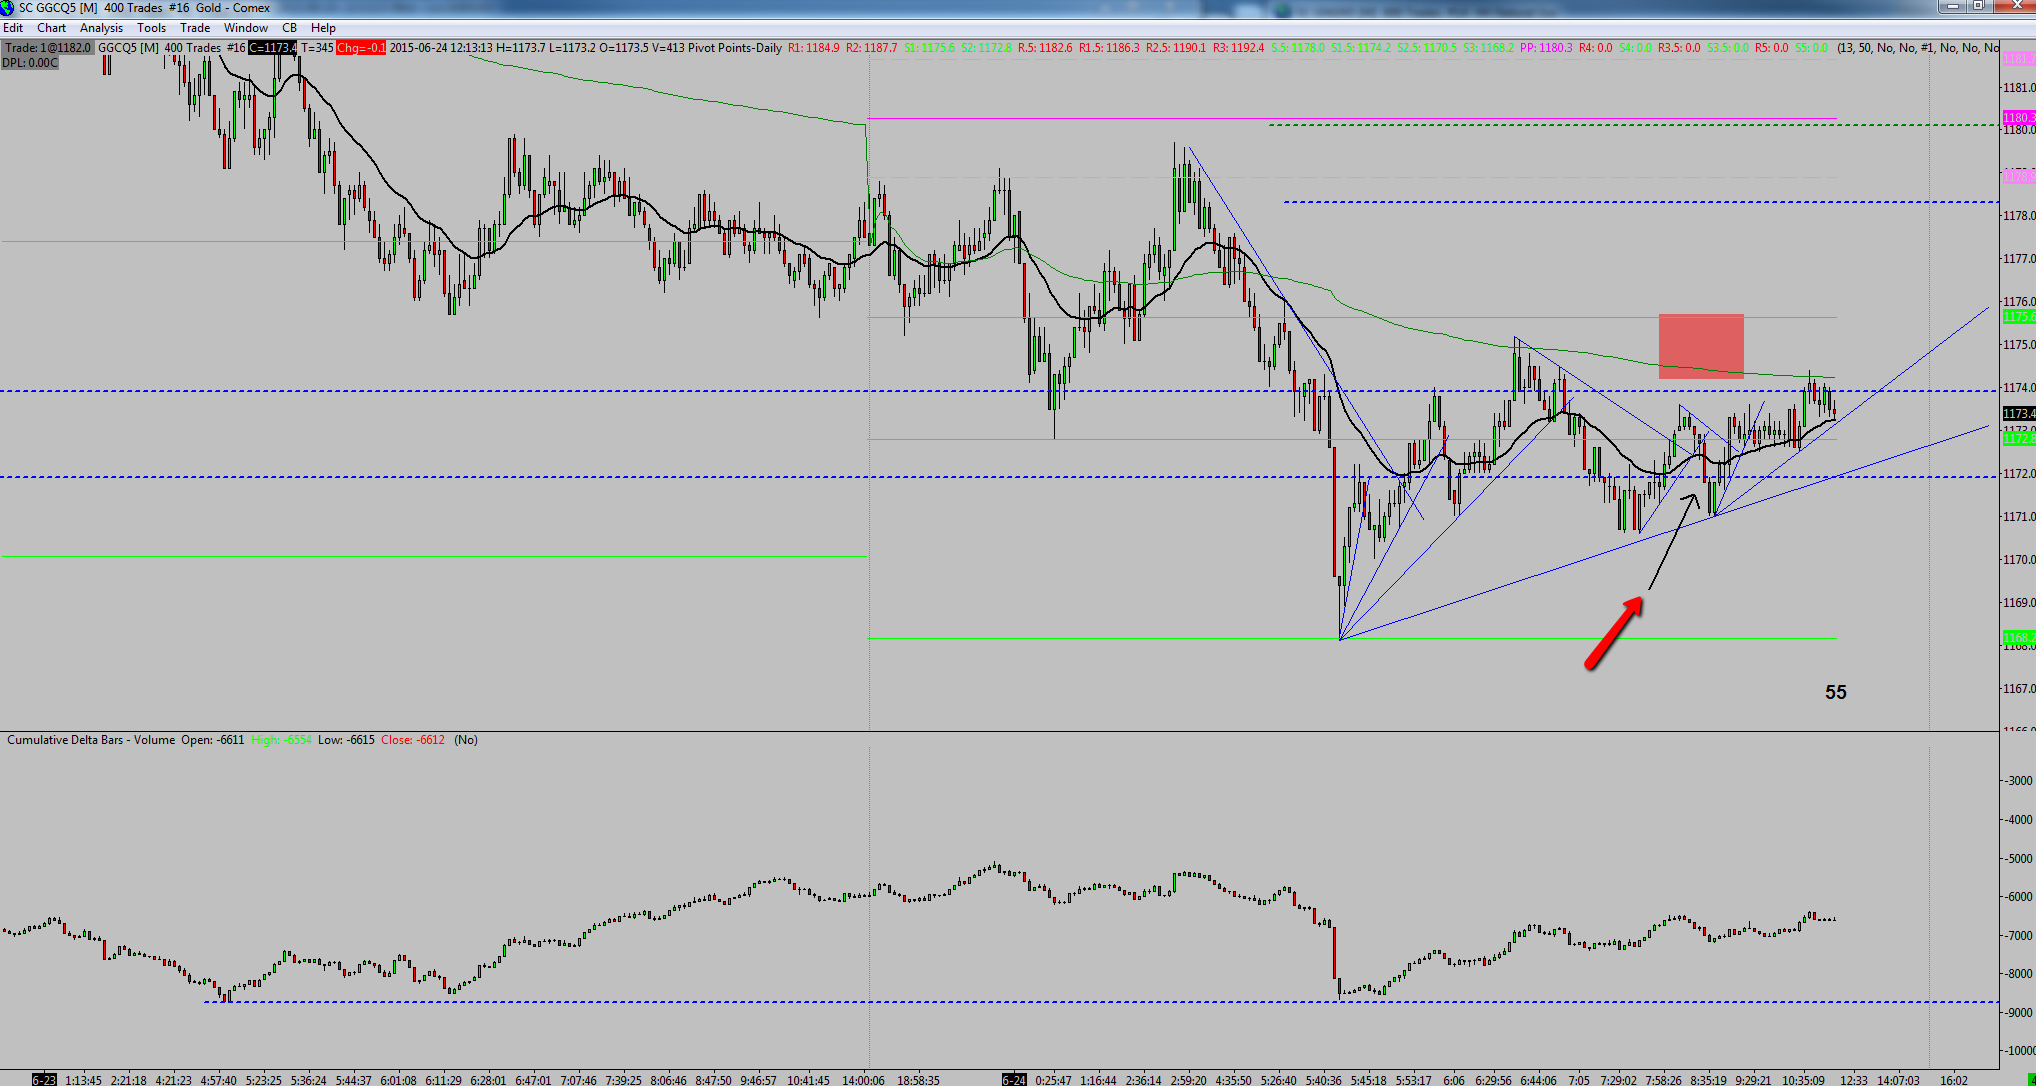The height and width of the screenshot is (1086, 2036).
Task: Click the S2.5: 1170.5 pivot value
Action: click(x=1427, y=48)
